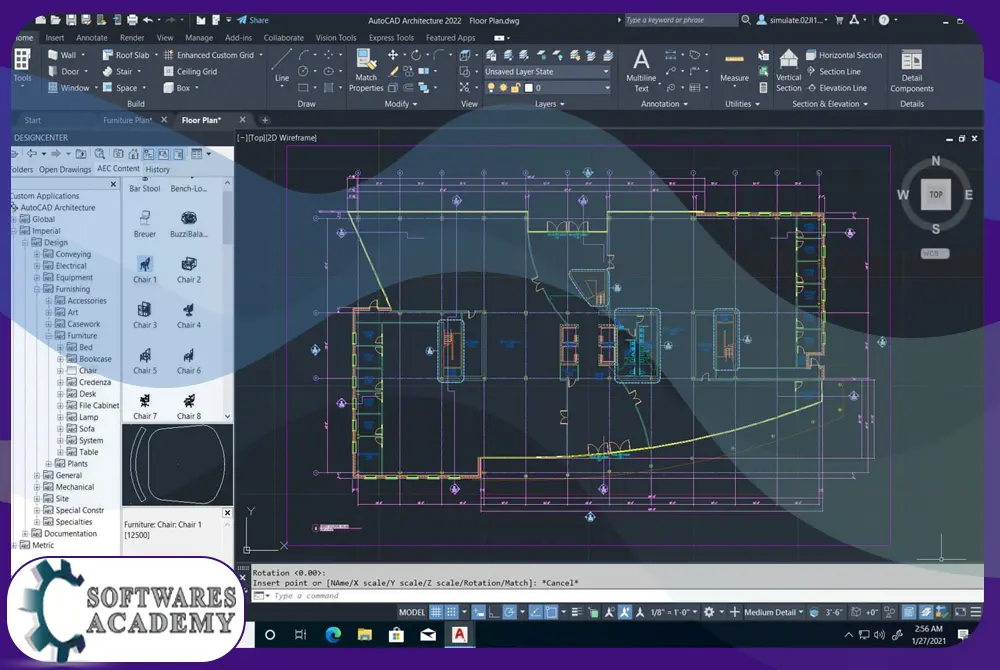Click the Share button
The image size is (1000, 670).
(x=253, y=20)
